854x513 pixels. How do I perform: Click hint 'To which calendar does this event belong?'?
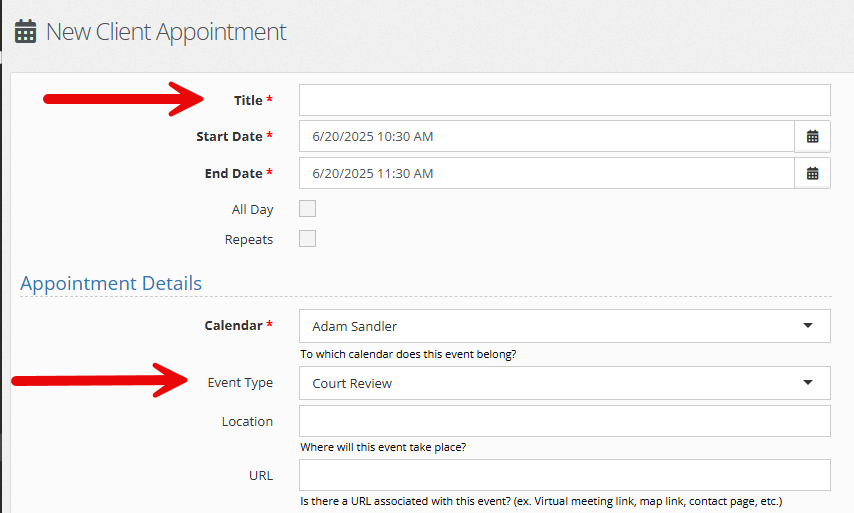point(408,355)
